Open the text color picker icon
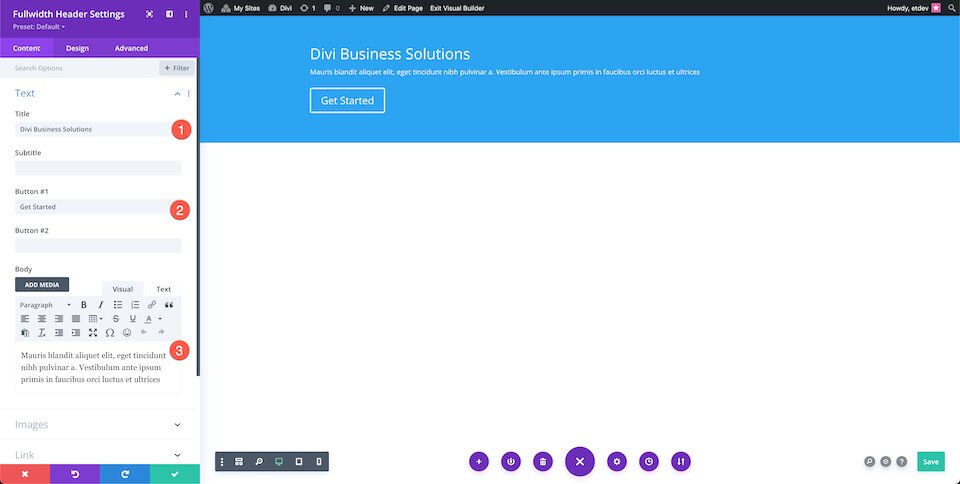The height and width of the screenshot is (484, 960). point(148,319)
